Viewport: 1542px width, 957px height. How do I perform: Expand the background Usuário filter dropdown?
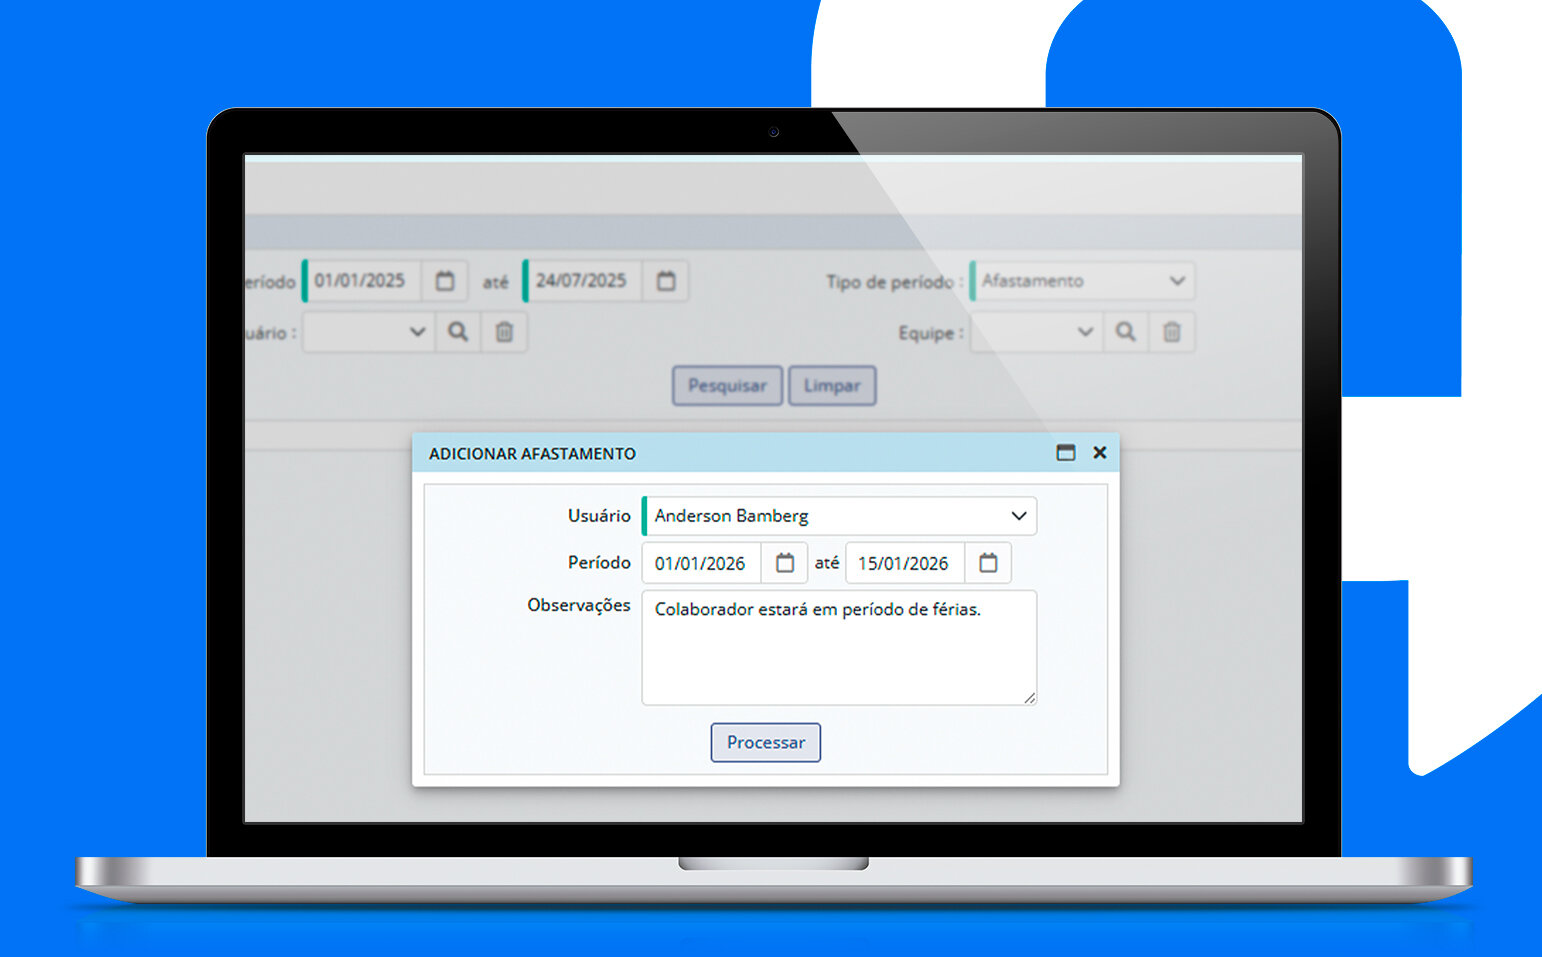point(368,332)
